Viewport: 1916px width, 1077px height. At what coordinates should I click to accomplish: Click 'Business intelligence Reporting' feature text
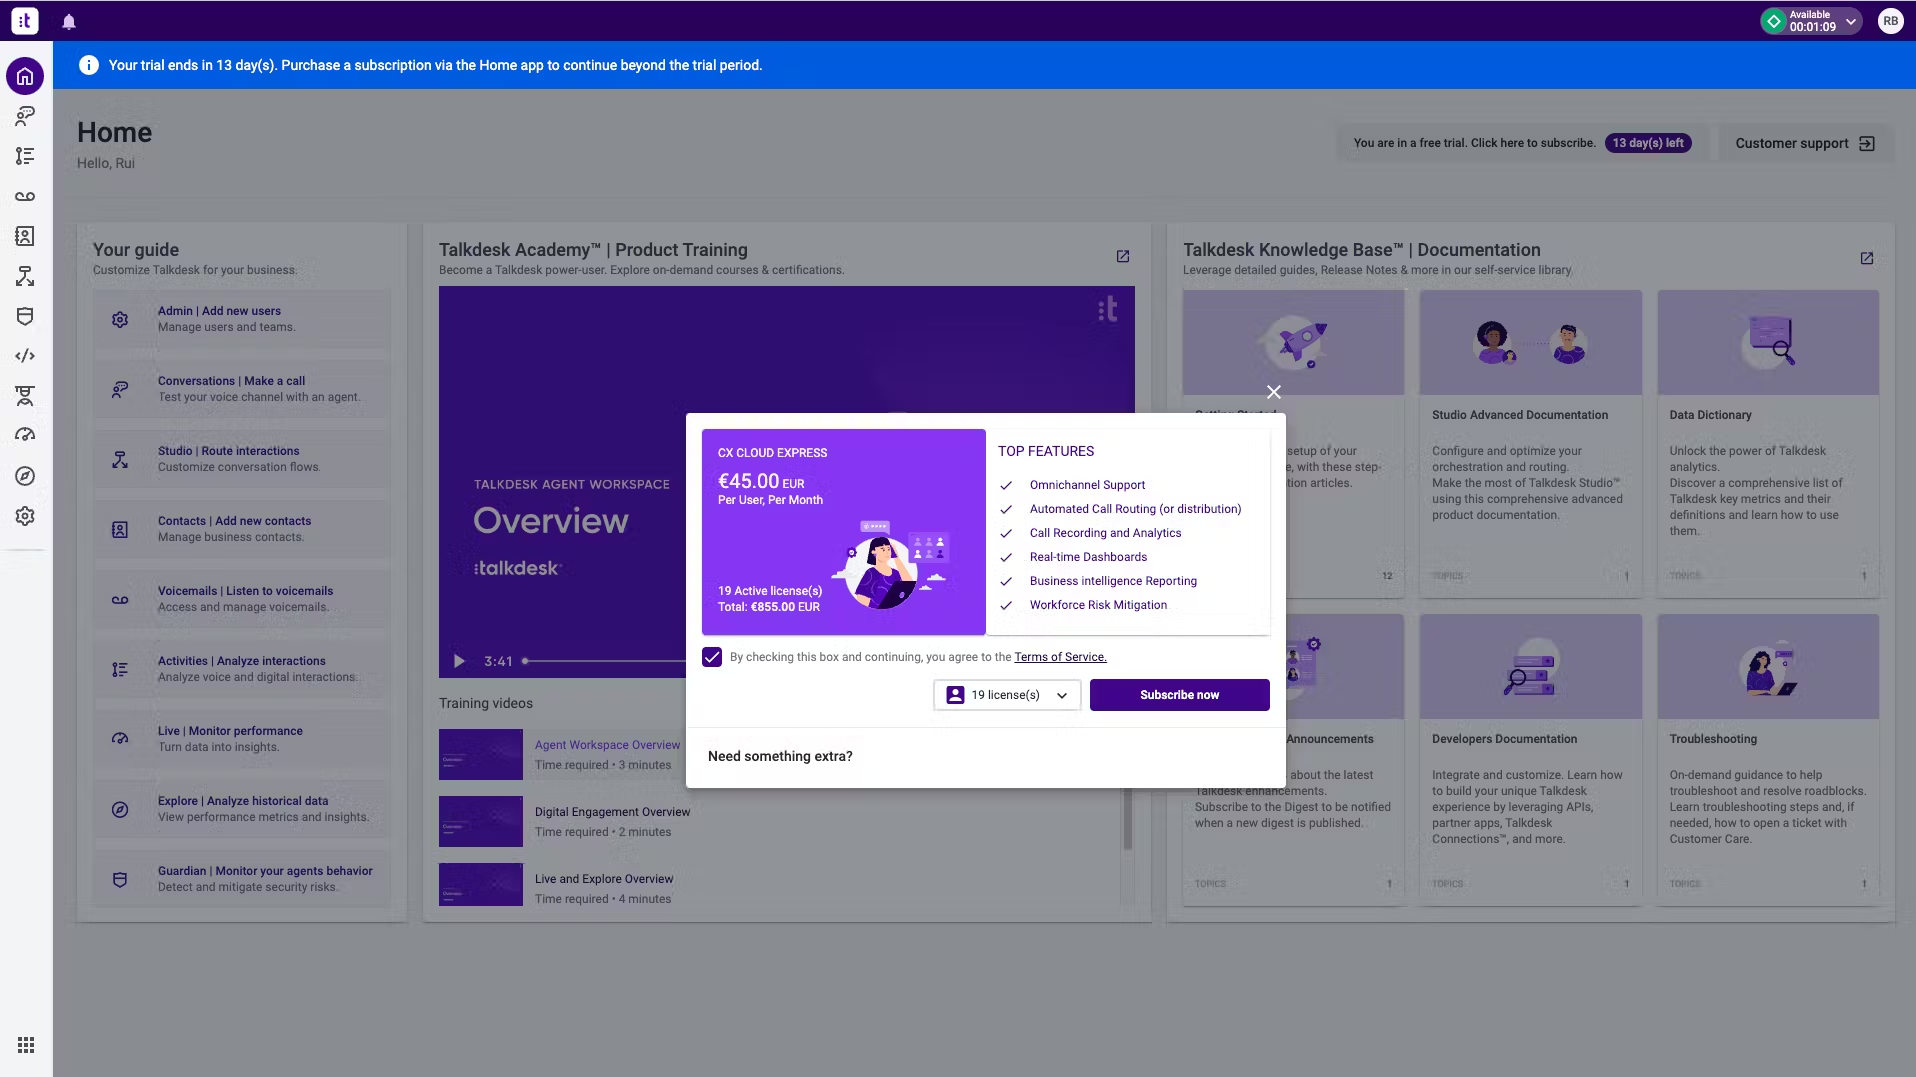tap(1113, 581)
